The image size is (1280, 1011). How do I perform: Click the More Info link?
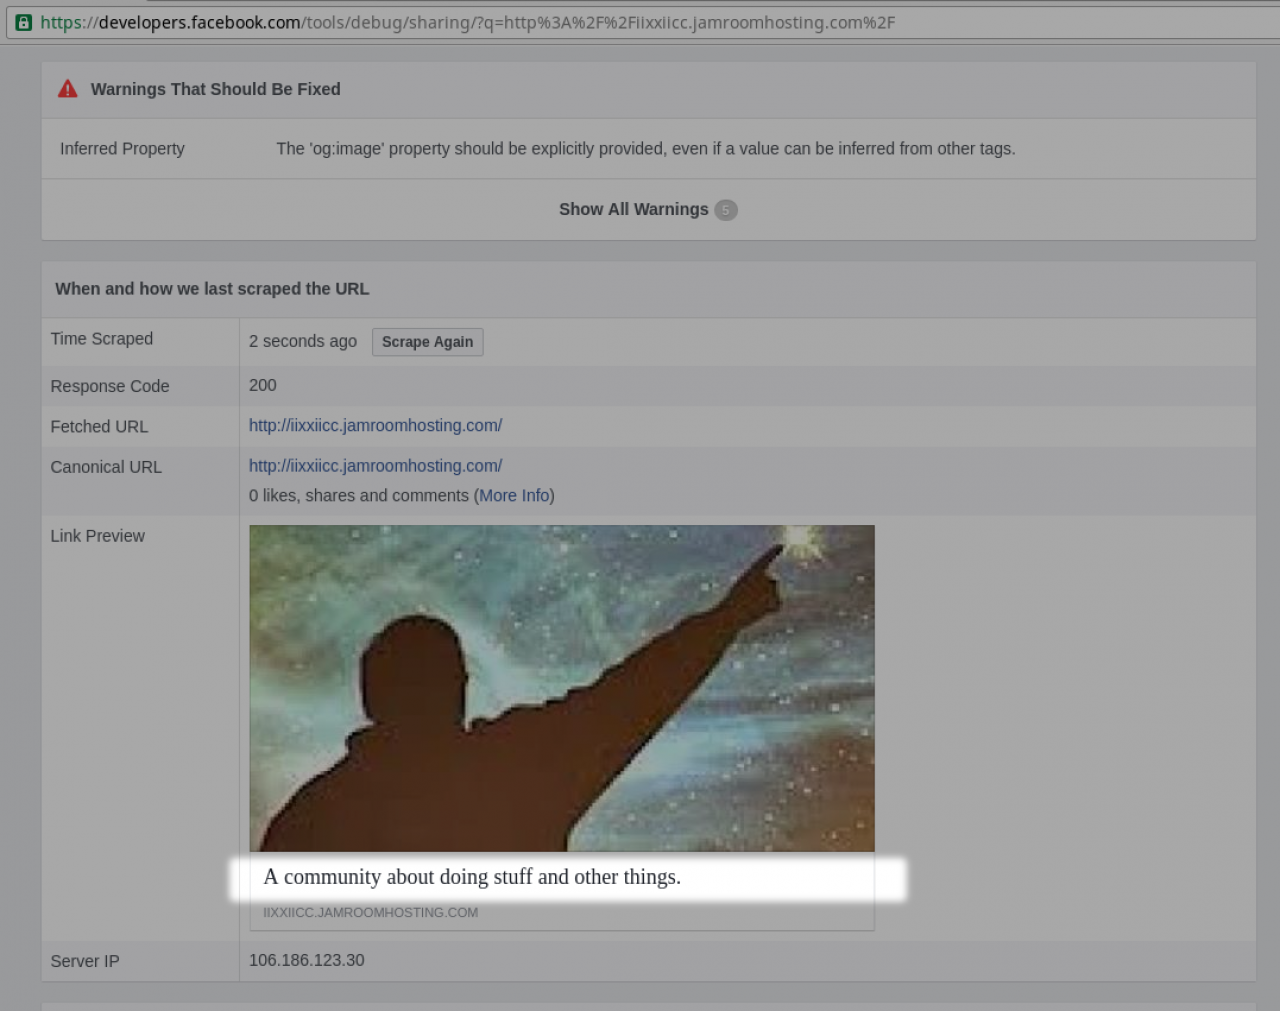[x=514, y=496]
